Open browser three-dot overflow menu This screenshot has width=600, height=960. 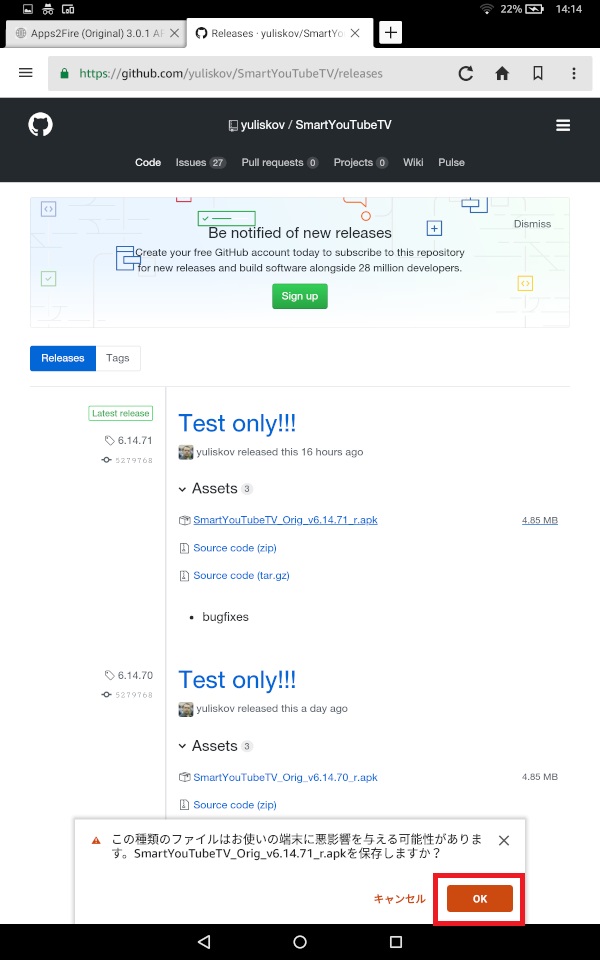tap(574, 73)
